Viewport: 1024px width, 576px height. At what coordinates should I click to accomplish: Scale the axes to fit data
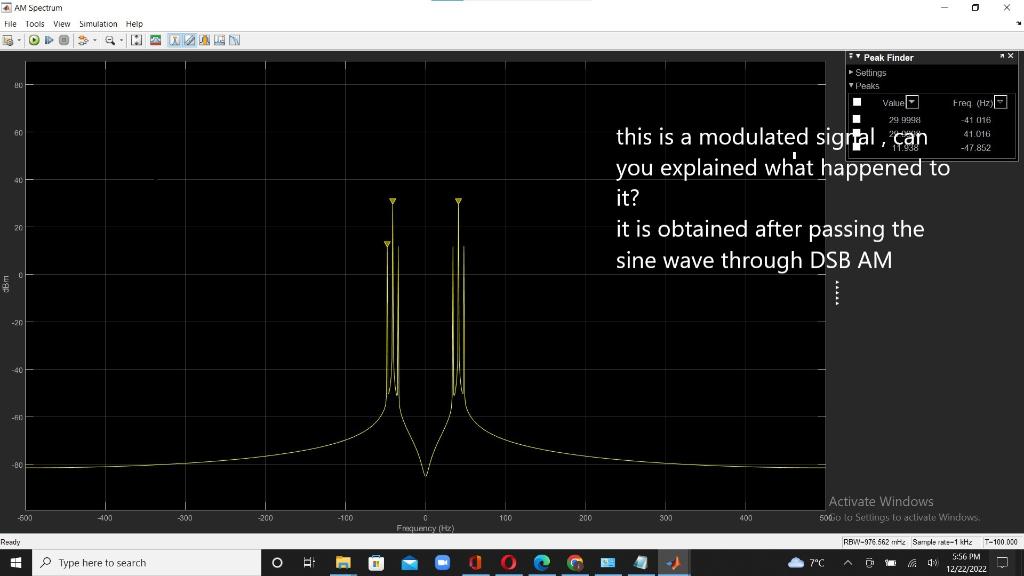coord(136,40)
